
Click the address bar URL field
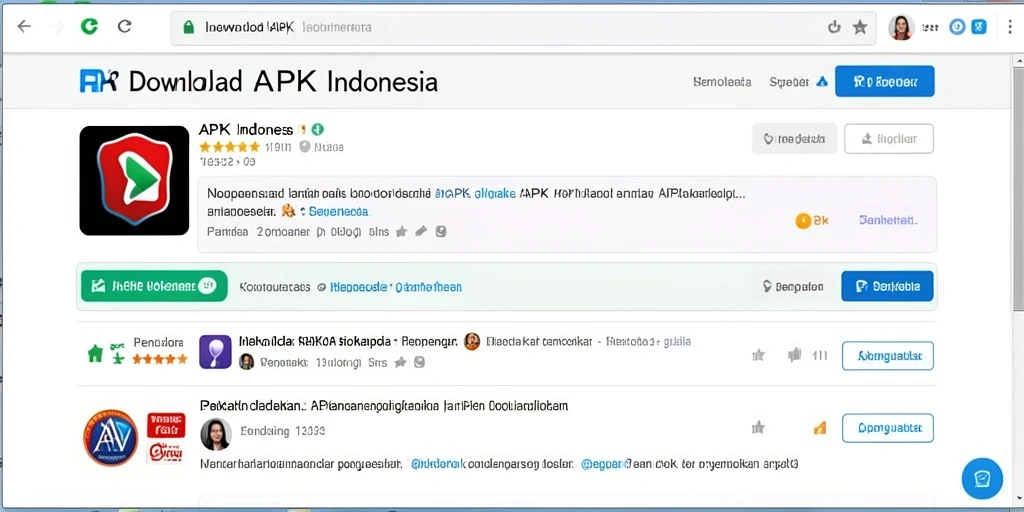tap(522, 27)
